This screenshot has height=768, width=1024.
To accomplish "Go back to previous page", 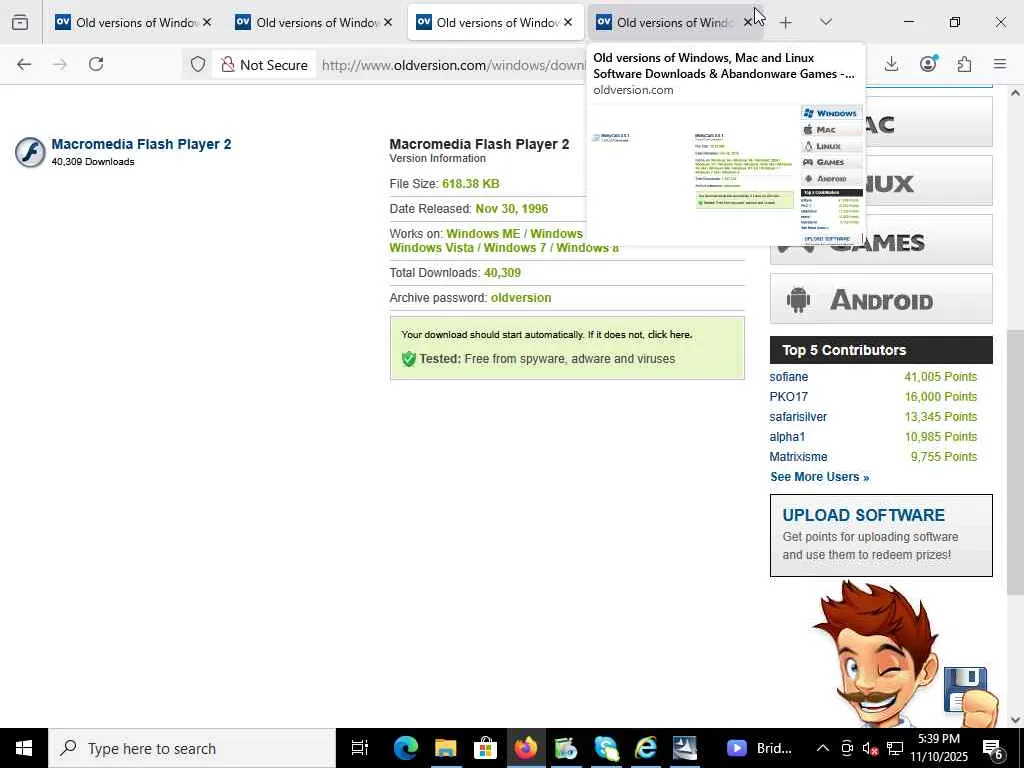I will point(24,64).
